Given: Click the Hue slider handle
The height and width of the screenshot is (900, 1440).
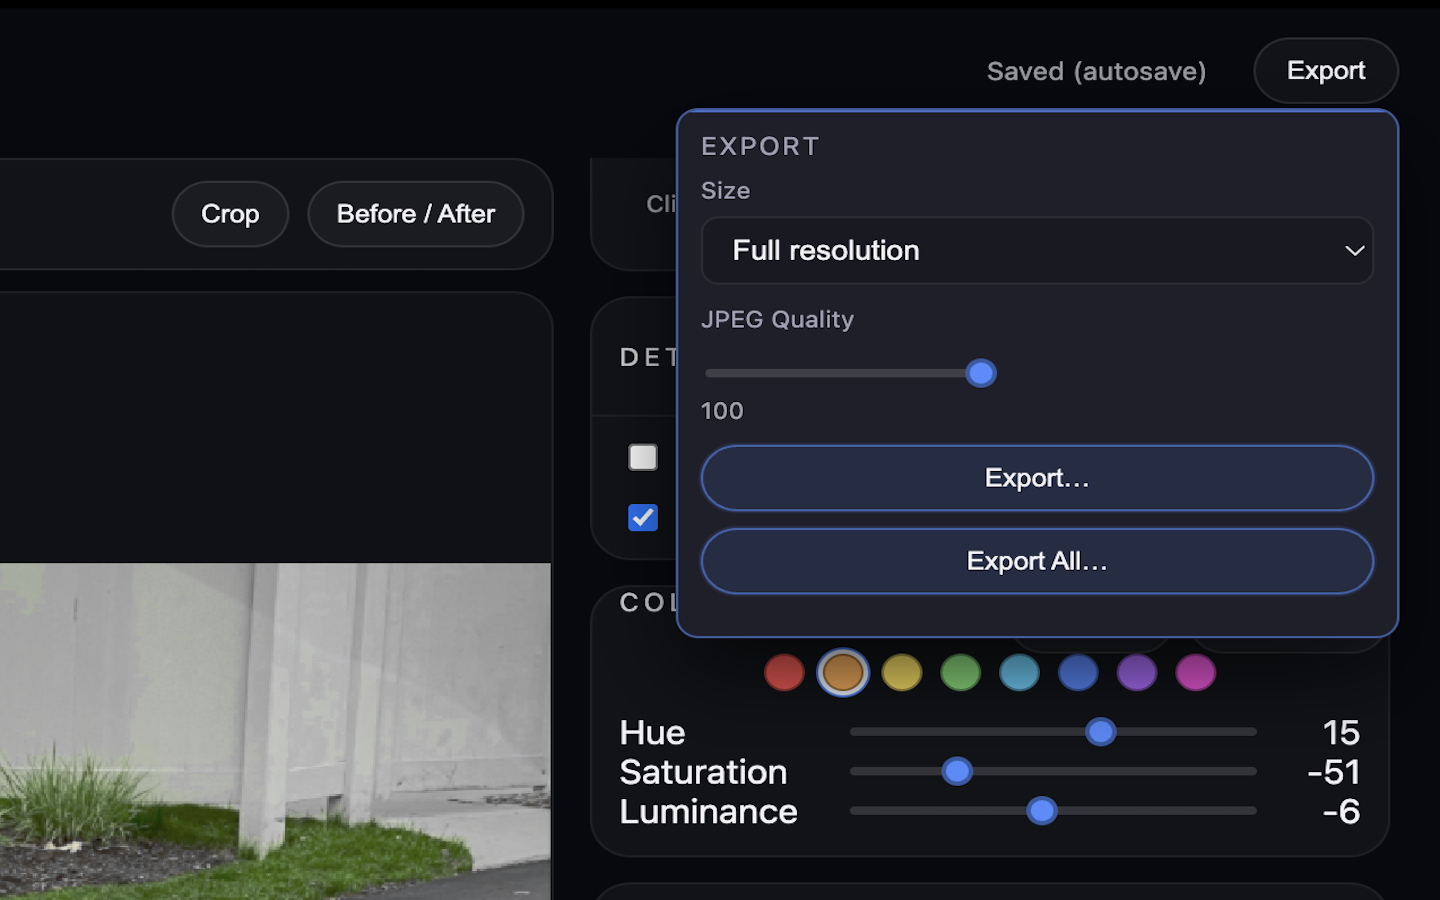Looking at the screenshot, I should coord(1101,732).
